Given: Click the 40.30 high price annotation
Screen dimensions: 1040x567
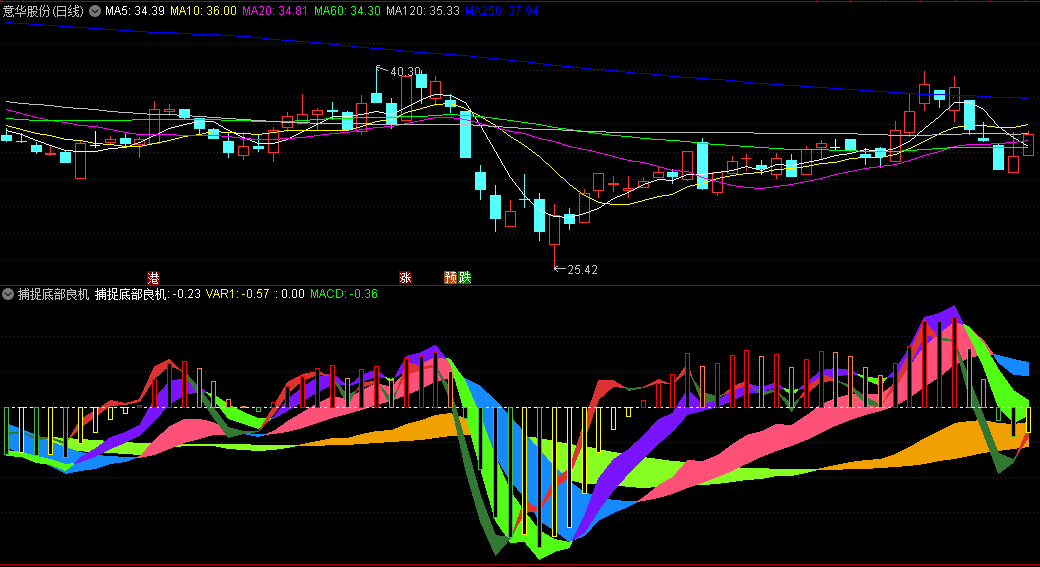Looking at the screenshot, I should coord(405,72).
